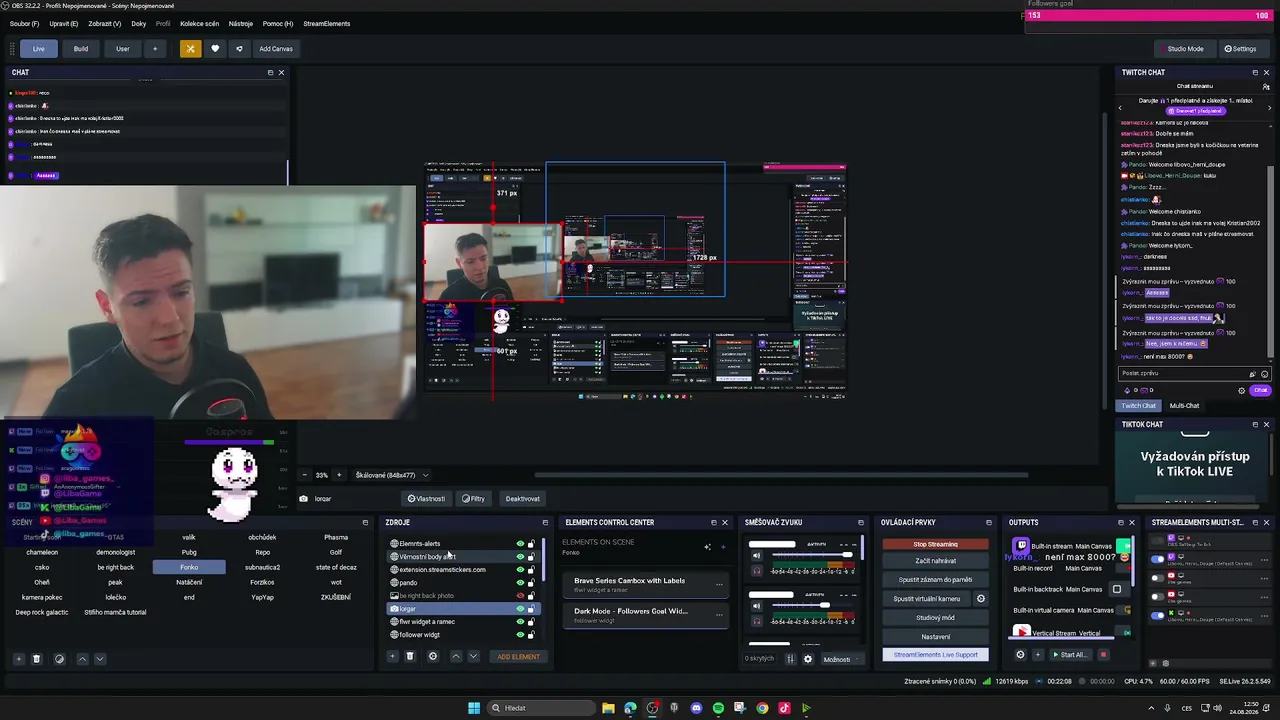Open Outputs panel settings gear
This screenshot has width=1280, height=720.
(1020, 655)
